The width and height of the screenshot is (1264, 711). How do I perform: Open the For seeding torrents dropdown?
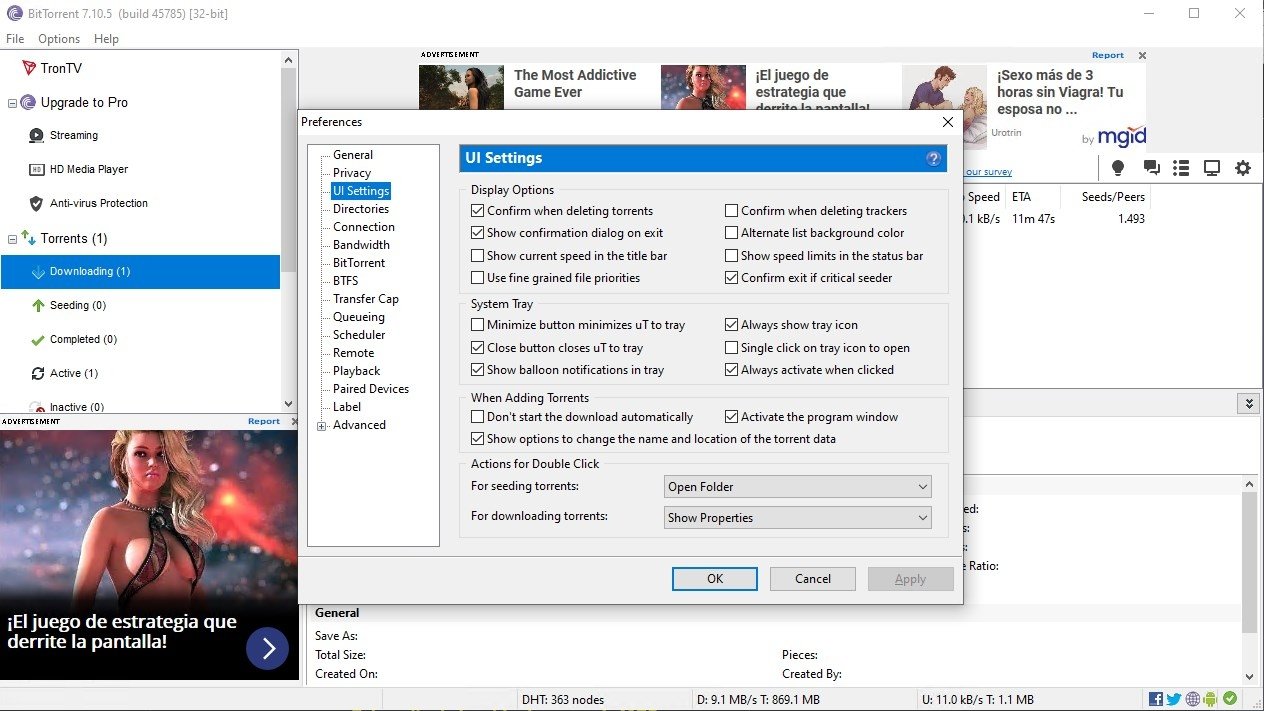click(798, 487)
